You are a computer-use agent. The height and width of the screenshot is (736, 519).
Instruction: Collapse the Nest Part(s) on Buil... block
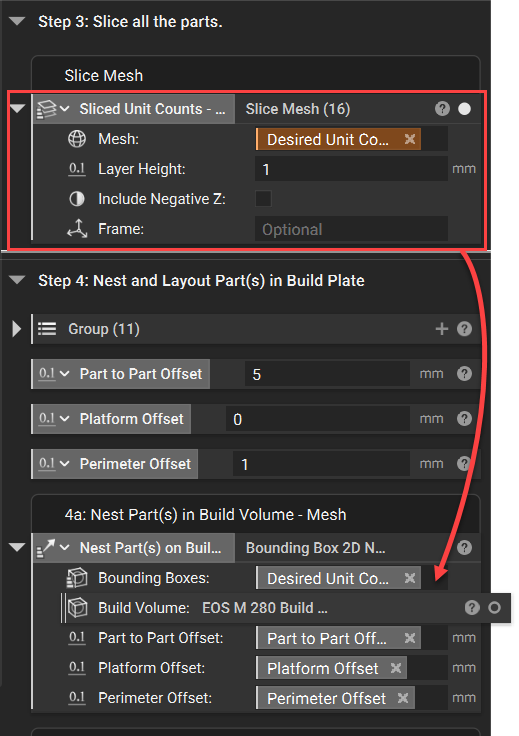tap(17, 547)
